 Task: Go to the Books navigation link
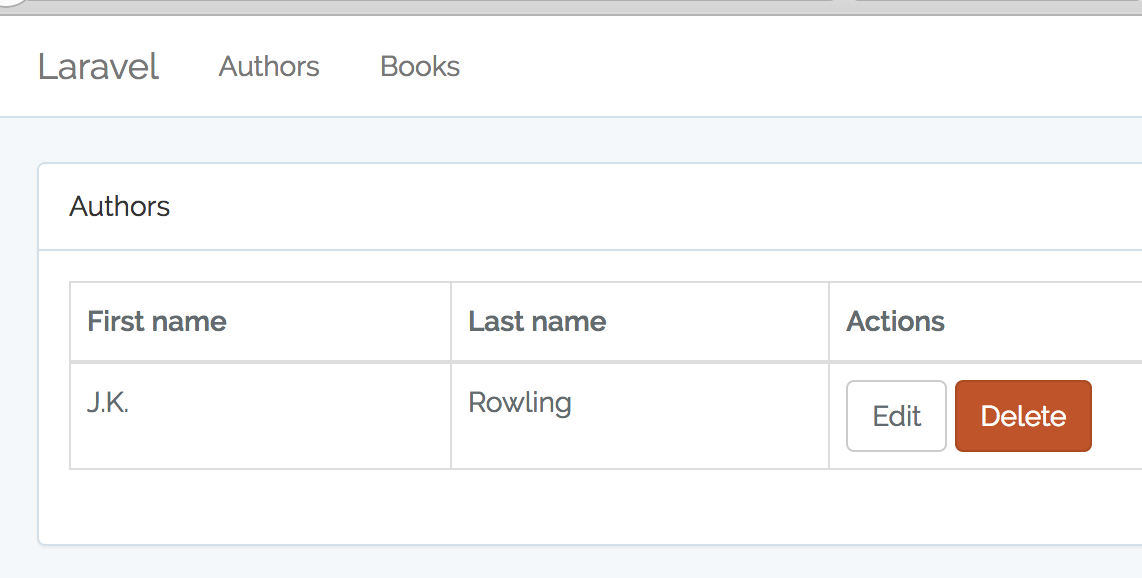[x=420, y=67]
